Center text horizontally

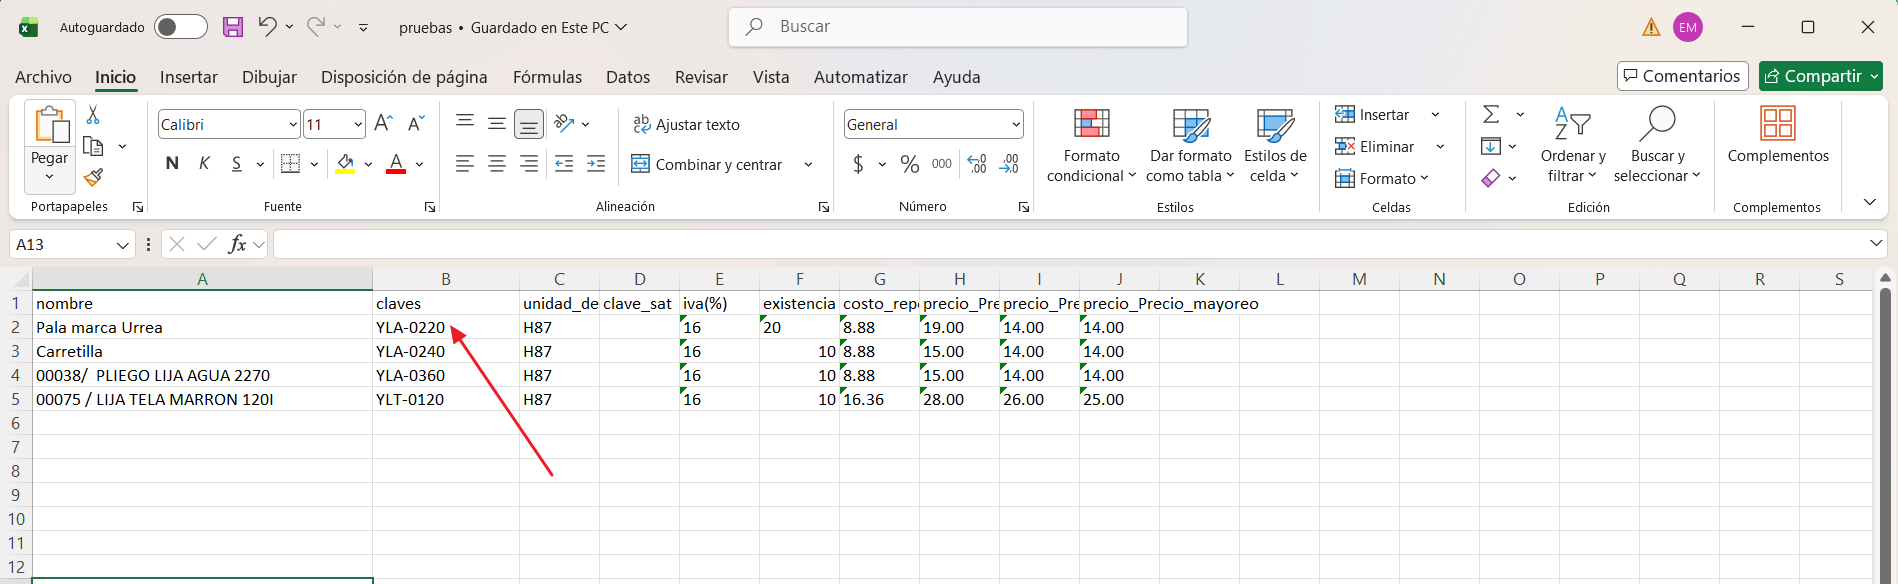(497, 163)
